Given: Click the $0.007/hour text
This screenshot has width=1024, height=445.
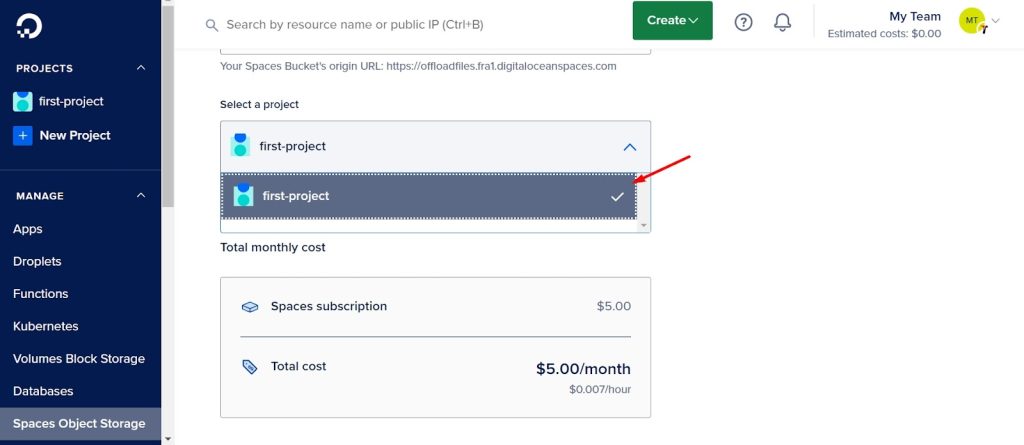Looking at the screenshot, I should (600, 389).
